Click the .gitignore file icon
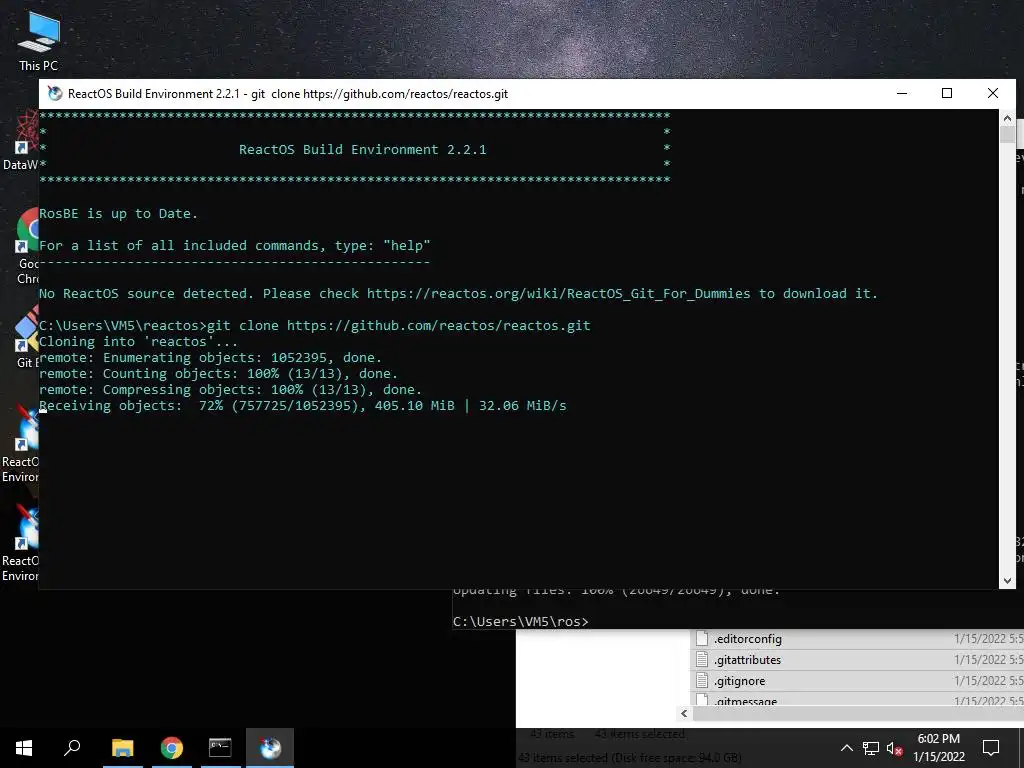This screenshot has height=768, width=1024. click(702, 680)
